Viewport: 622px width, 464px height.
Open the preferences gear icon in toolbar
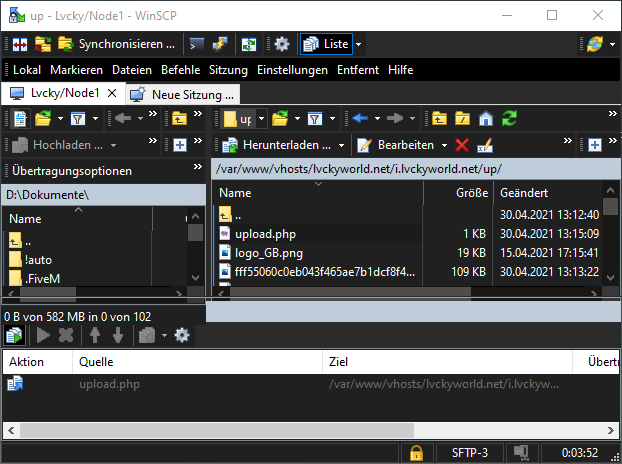tap(282, 44)
